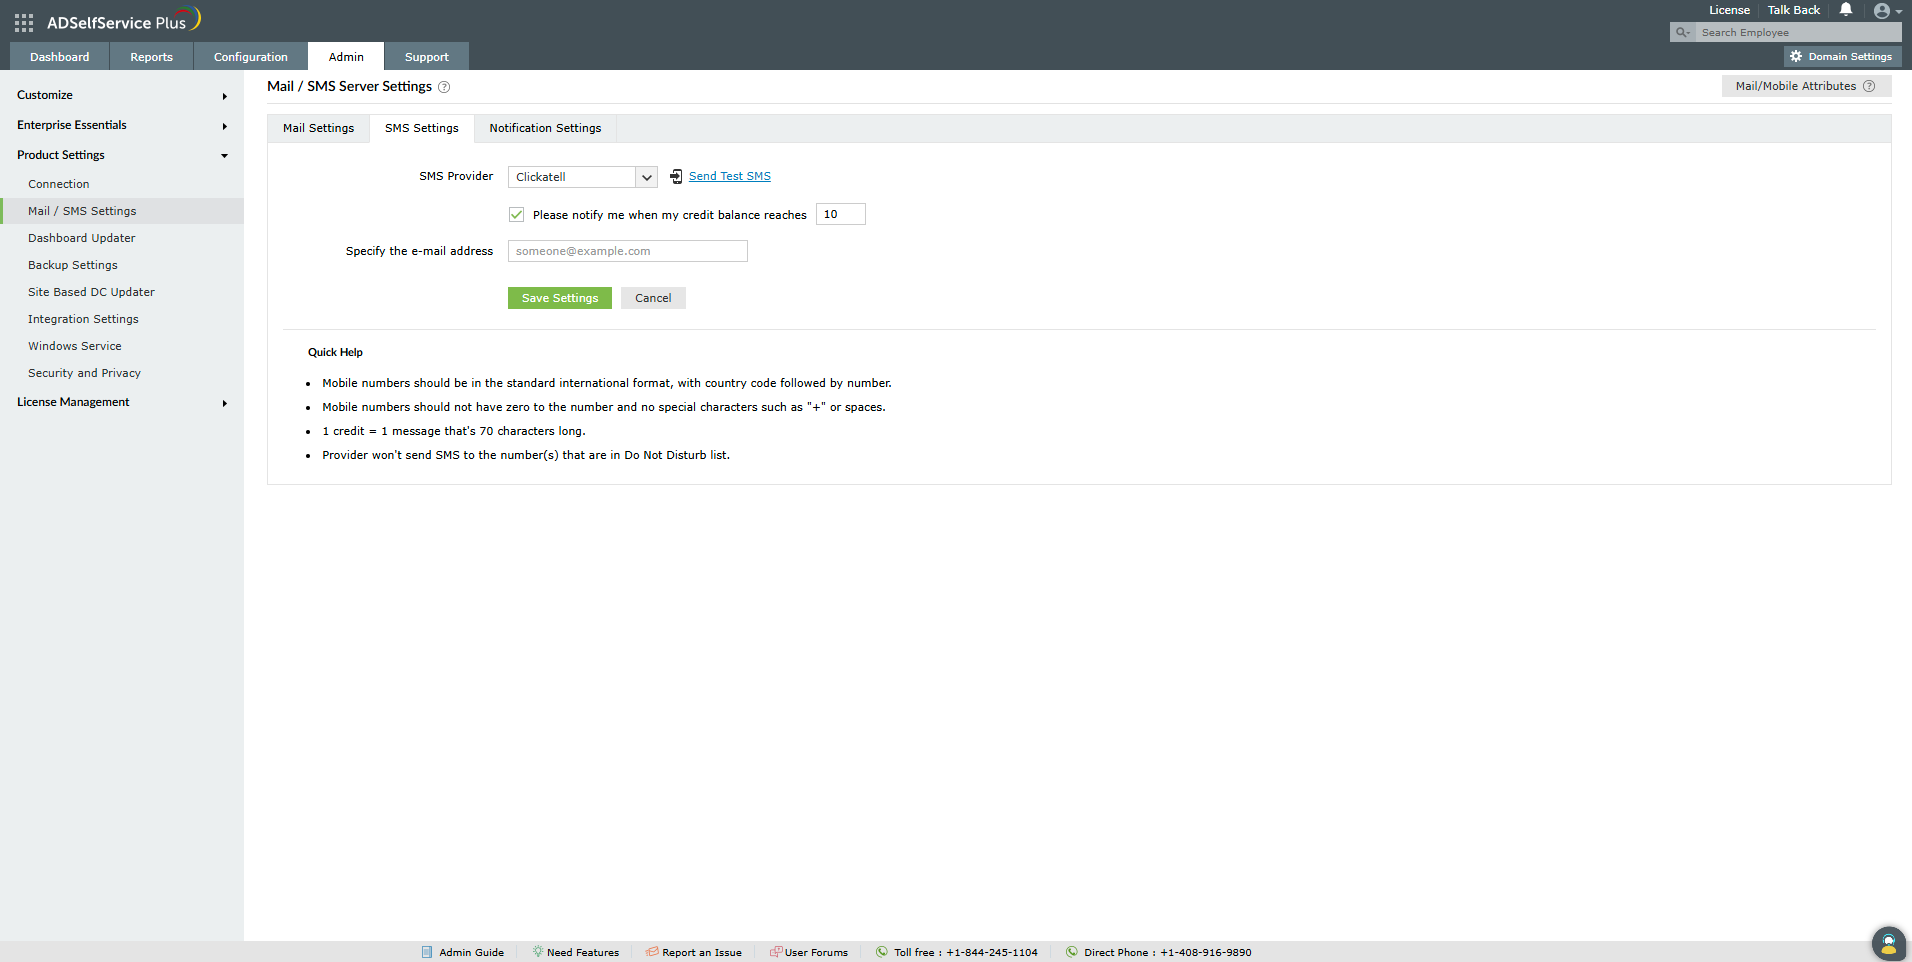Click the notification bell icon
The image size is (1912, 962).
tap(1846, 10)
